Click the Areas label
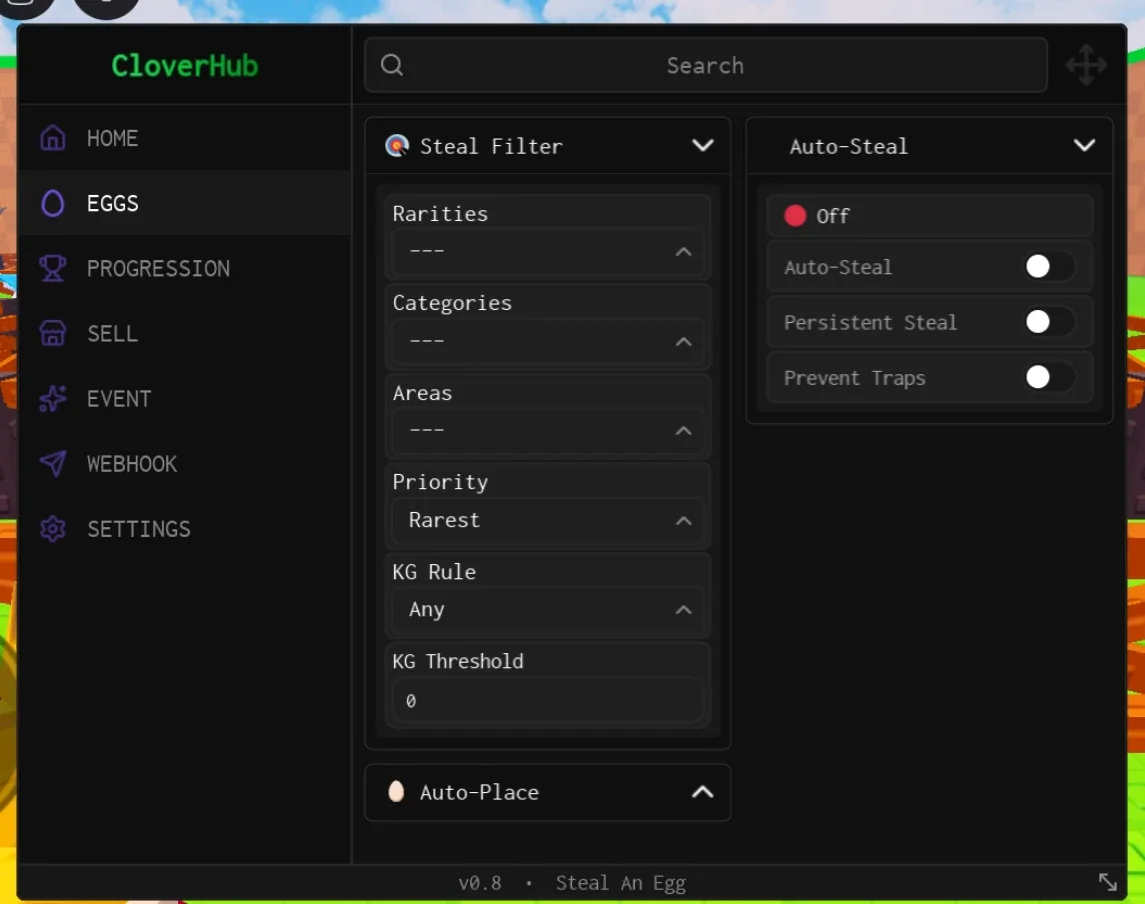The height and width of the screenshot is (904, 1145). (x=422, y=393)
